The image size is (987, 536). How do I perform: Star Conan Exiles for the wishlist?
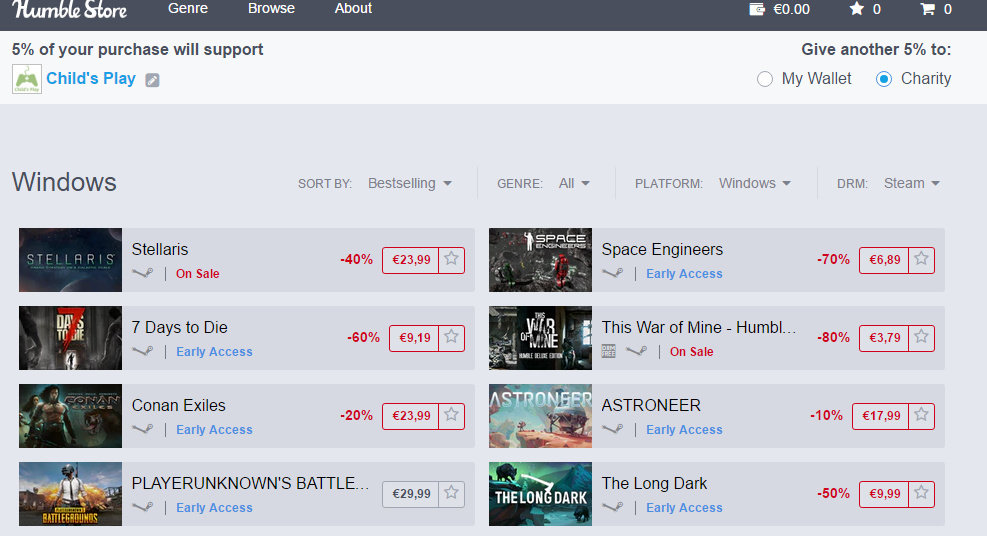click(x=451, y=415)
